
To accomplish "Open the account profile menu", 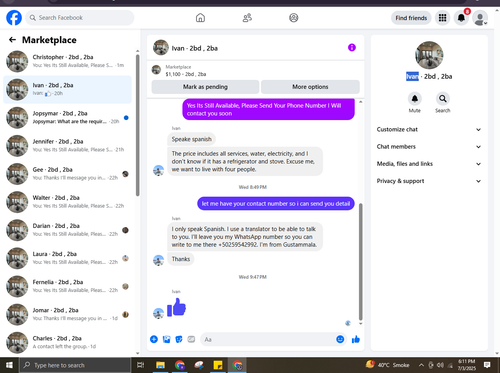I will click(x=480, y=18).
